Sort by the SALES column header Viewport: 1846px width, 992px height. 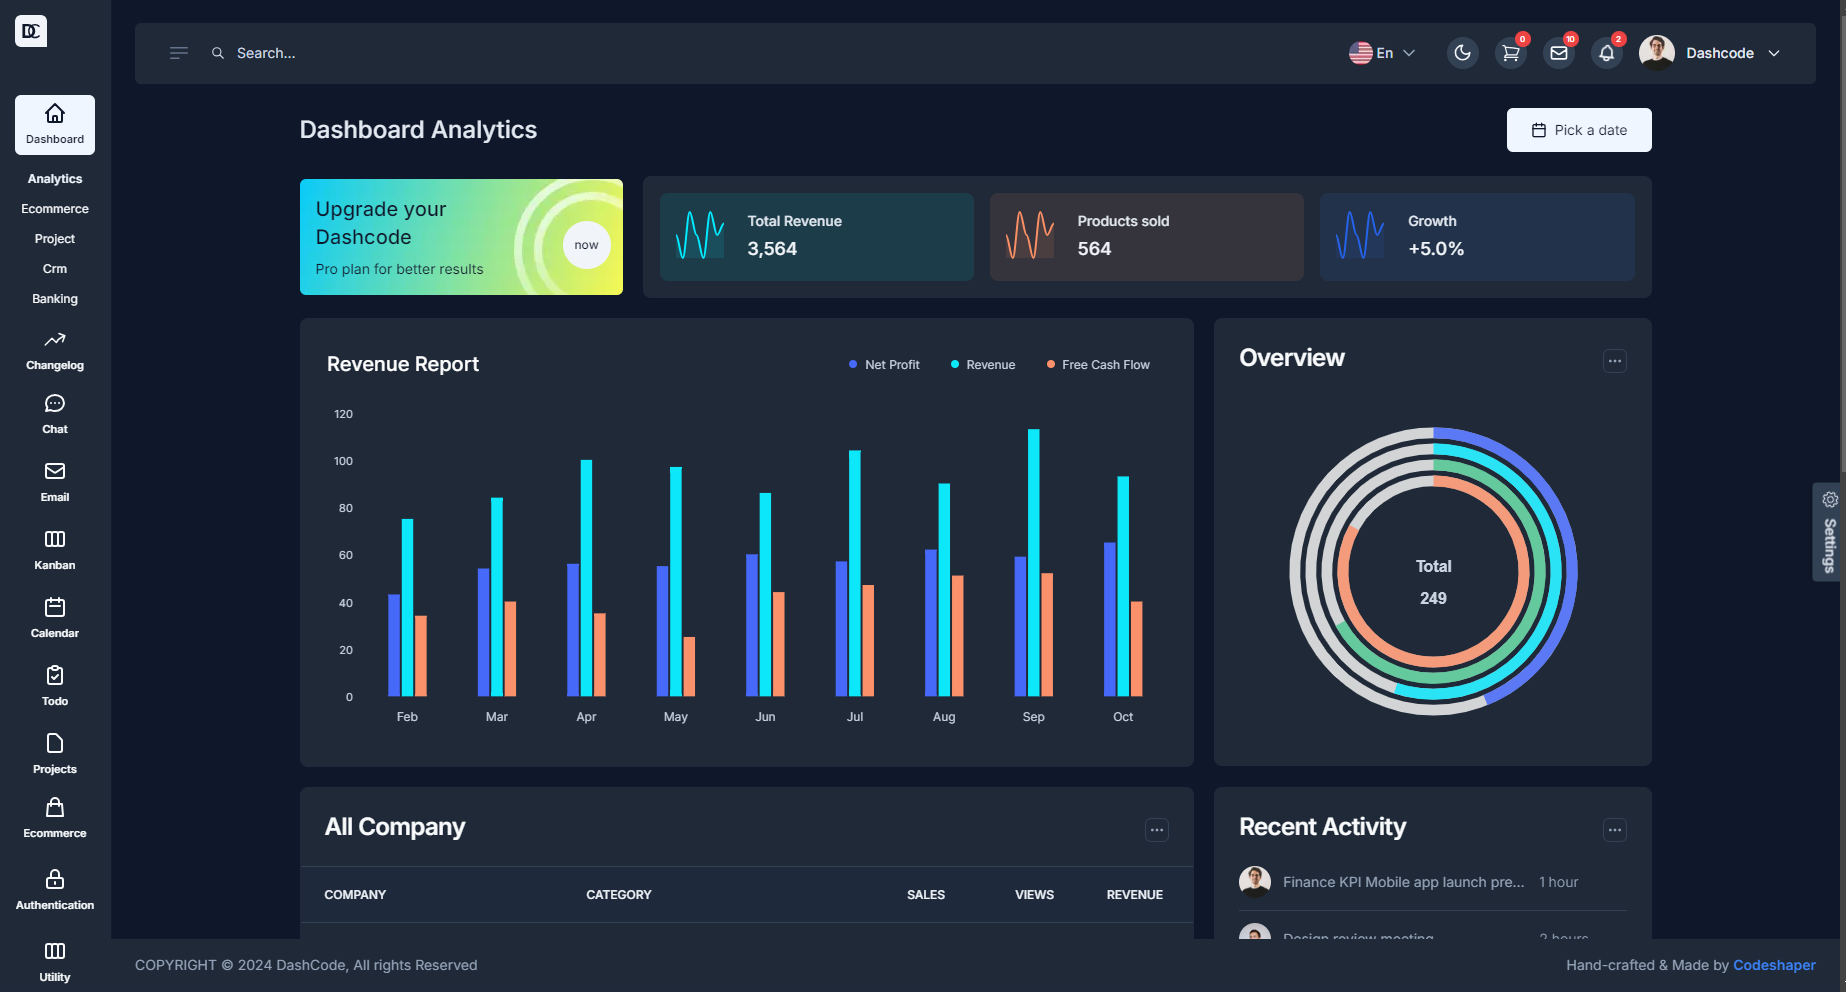tap(926, 895)
